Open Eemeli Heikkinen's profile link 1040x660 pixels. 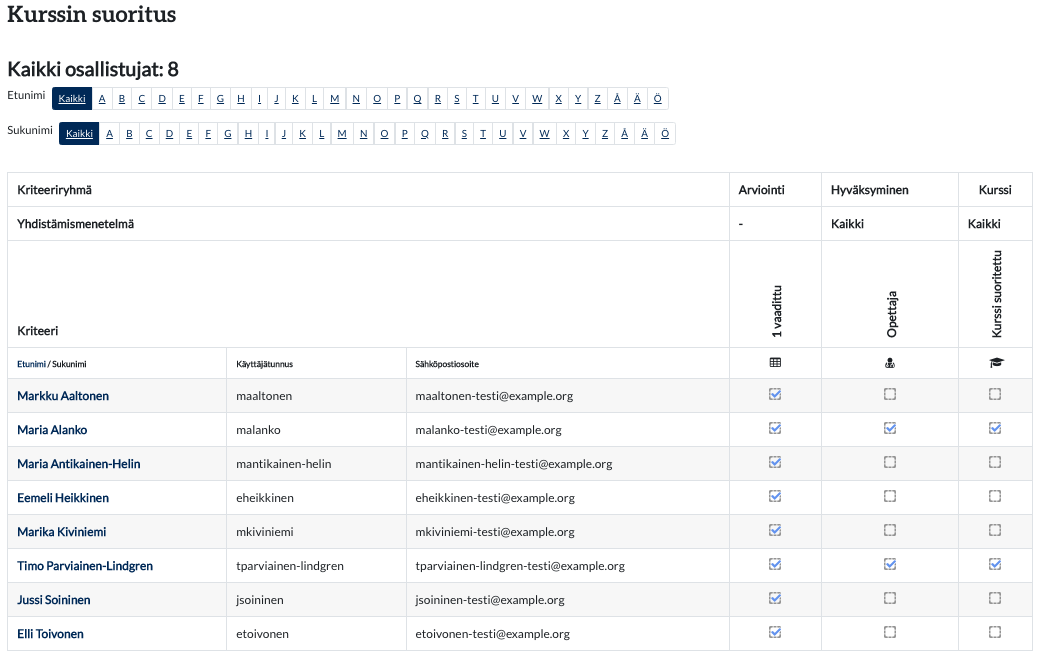[63, 497]
